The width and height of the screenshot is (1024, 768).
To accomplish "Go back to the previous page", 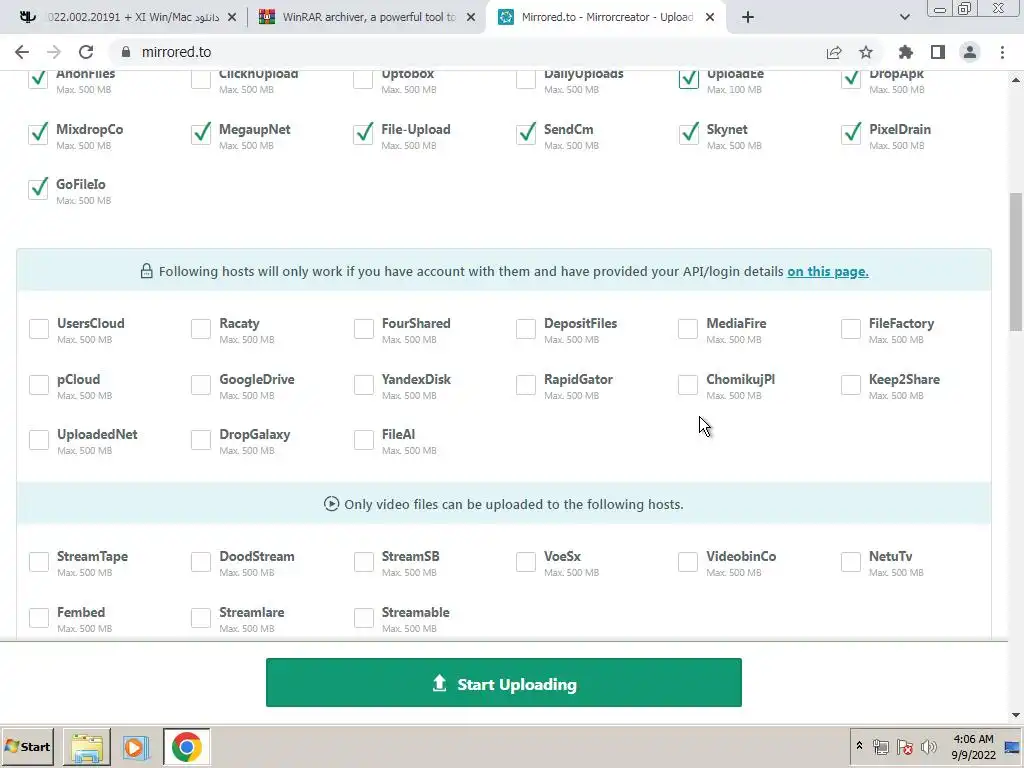I will click(22, 52).
